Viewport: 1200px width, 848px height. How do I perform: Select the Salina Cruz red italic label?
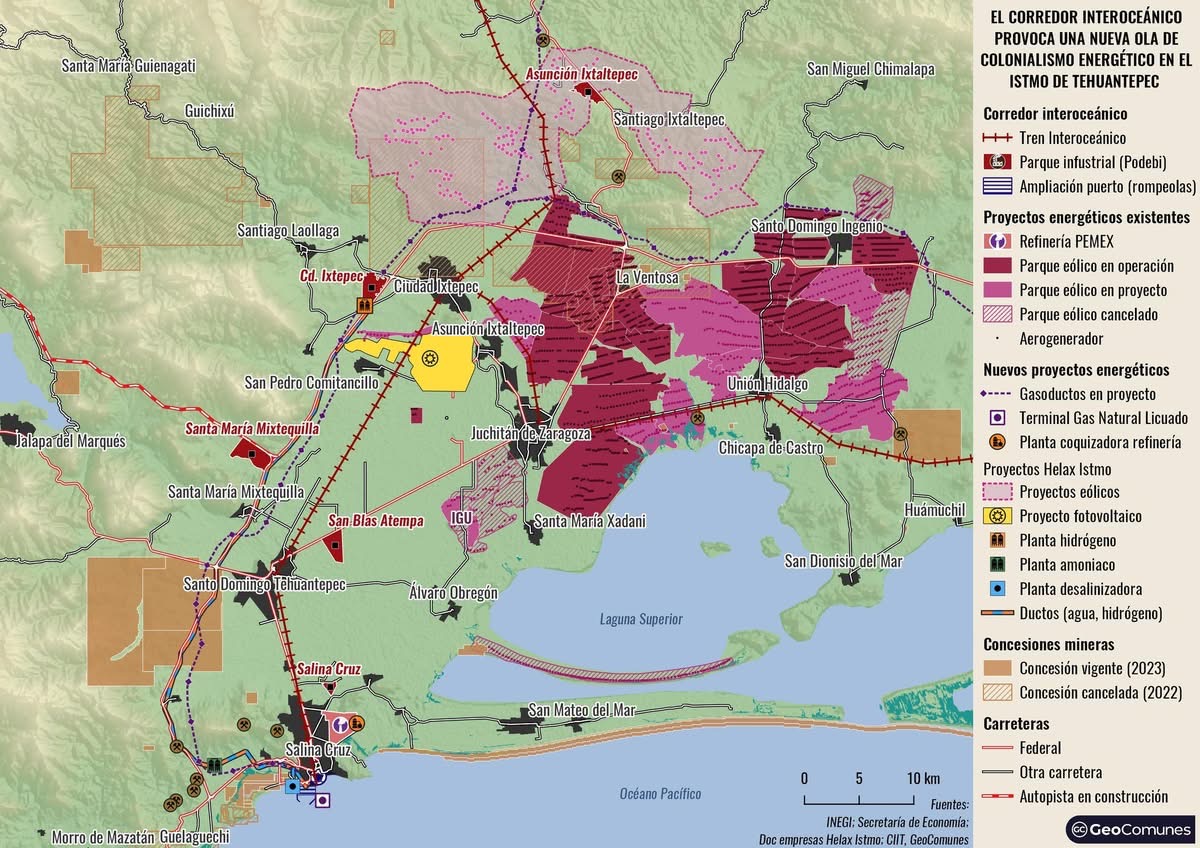click(x=327, y=669)
